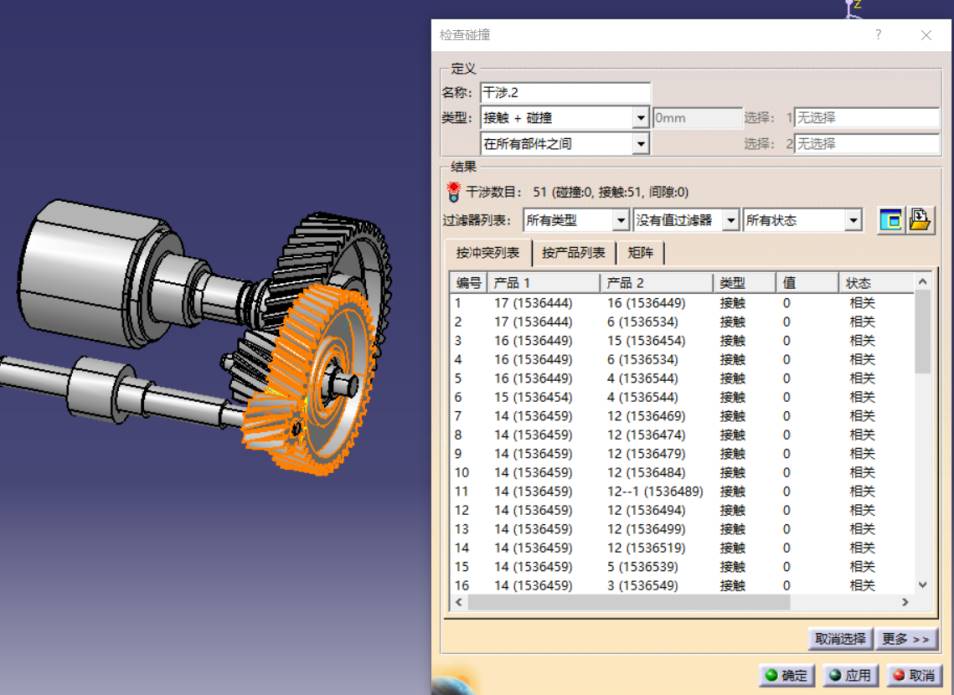This screenshot has width=954, height=695.
Task: Click the traffic light interference status icon
Action: [453, 192]
